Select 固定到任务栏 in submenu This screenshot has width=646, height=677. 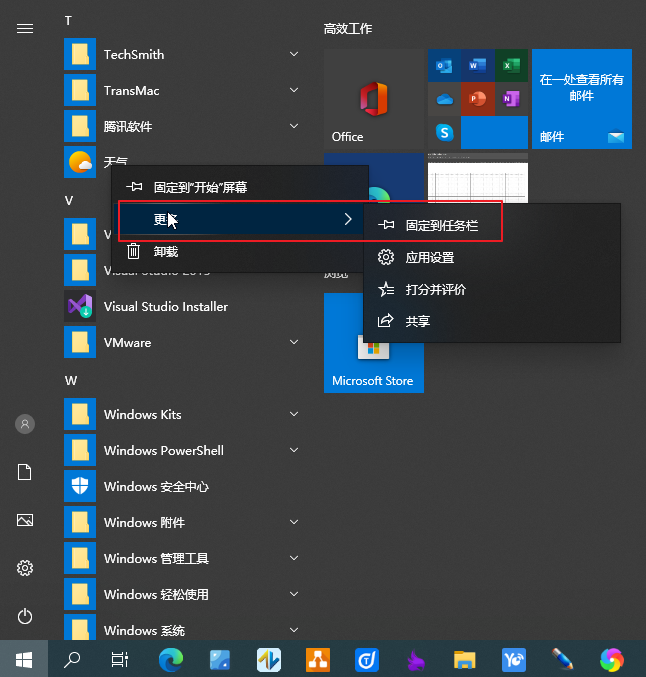tap(492, 225)
